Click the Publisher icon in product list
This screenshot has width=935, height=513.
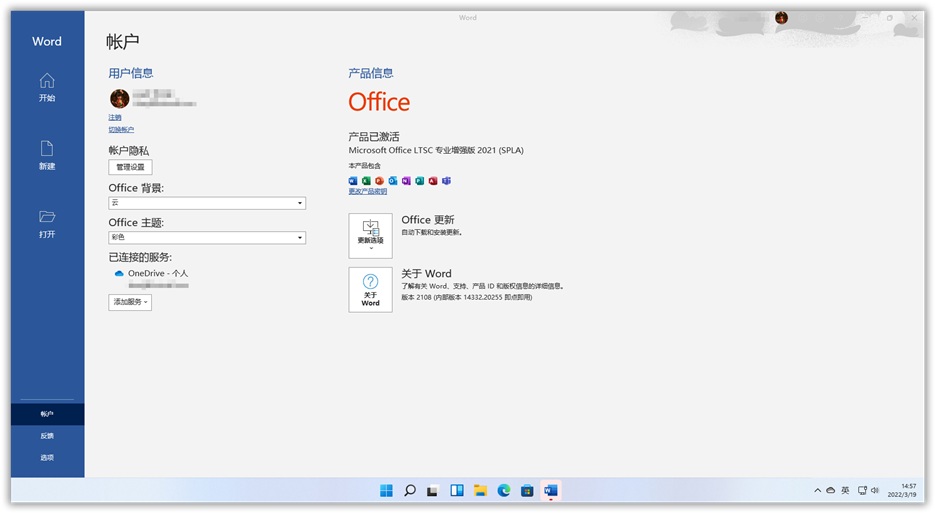[x=420, y=181]
